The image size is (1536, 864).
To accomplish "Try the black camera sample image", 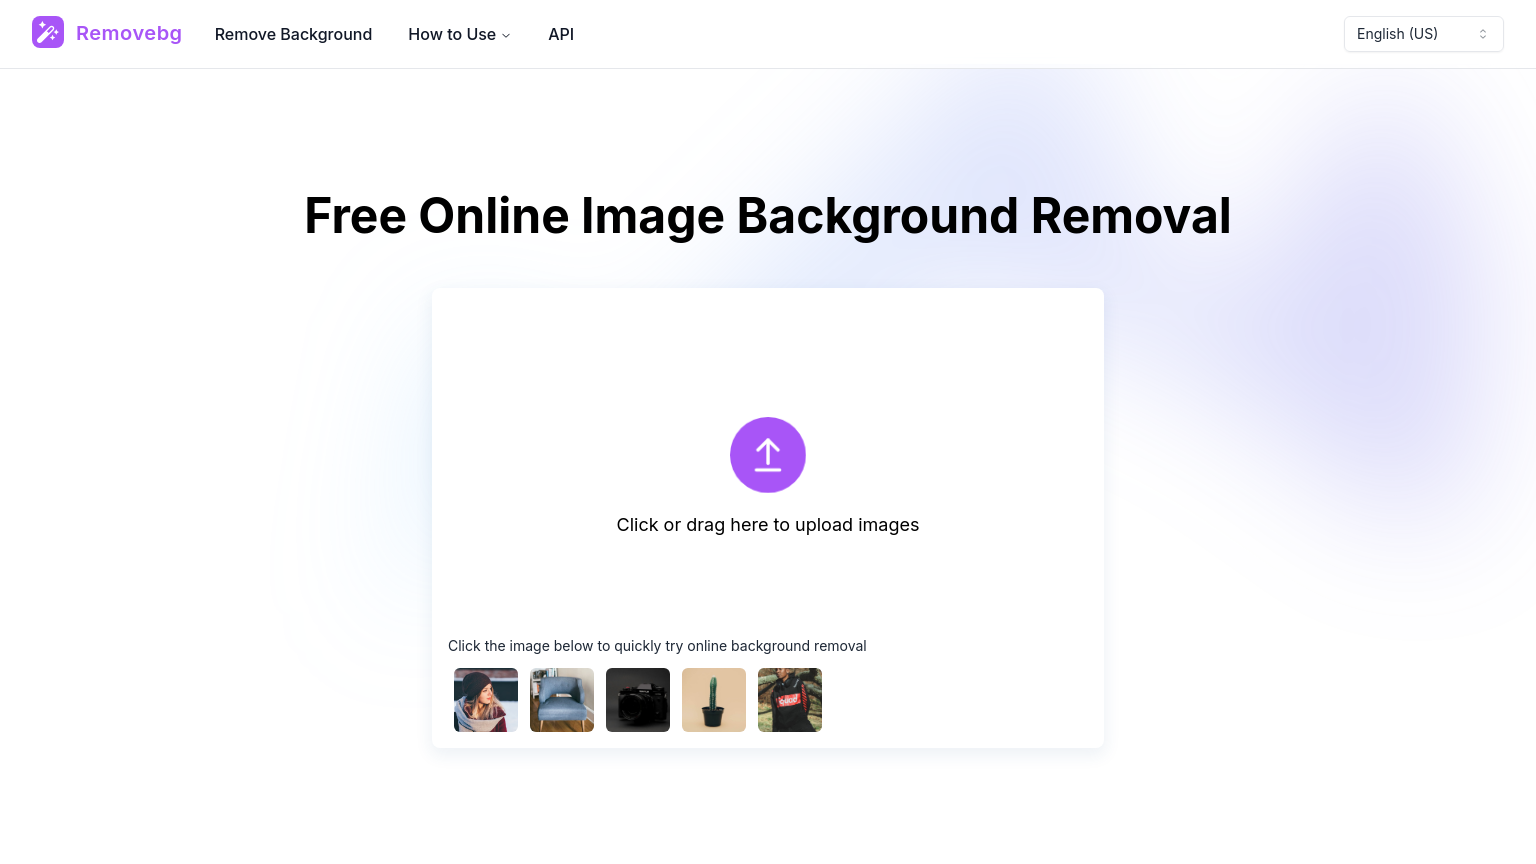I will pyautogui.click(x=638, y=700).
